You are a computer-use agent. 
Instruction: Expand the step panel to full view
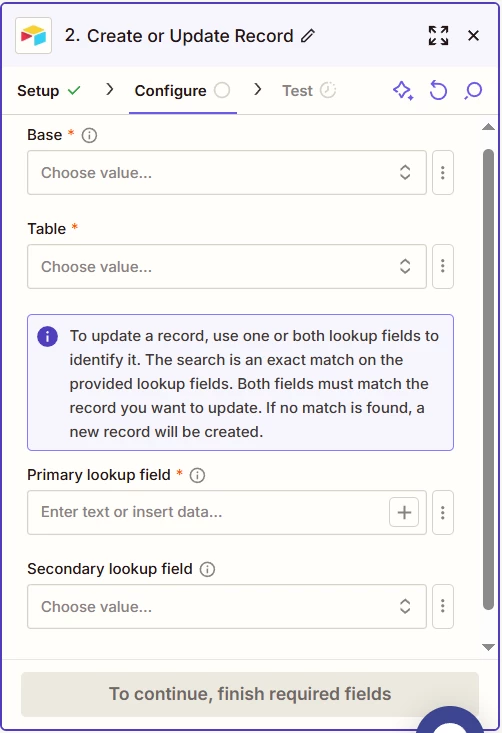(x=438, y=36)
